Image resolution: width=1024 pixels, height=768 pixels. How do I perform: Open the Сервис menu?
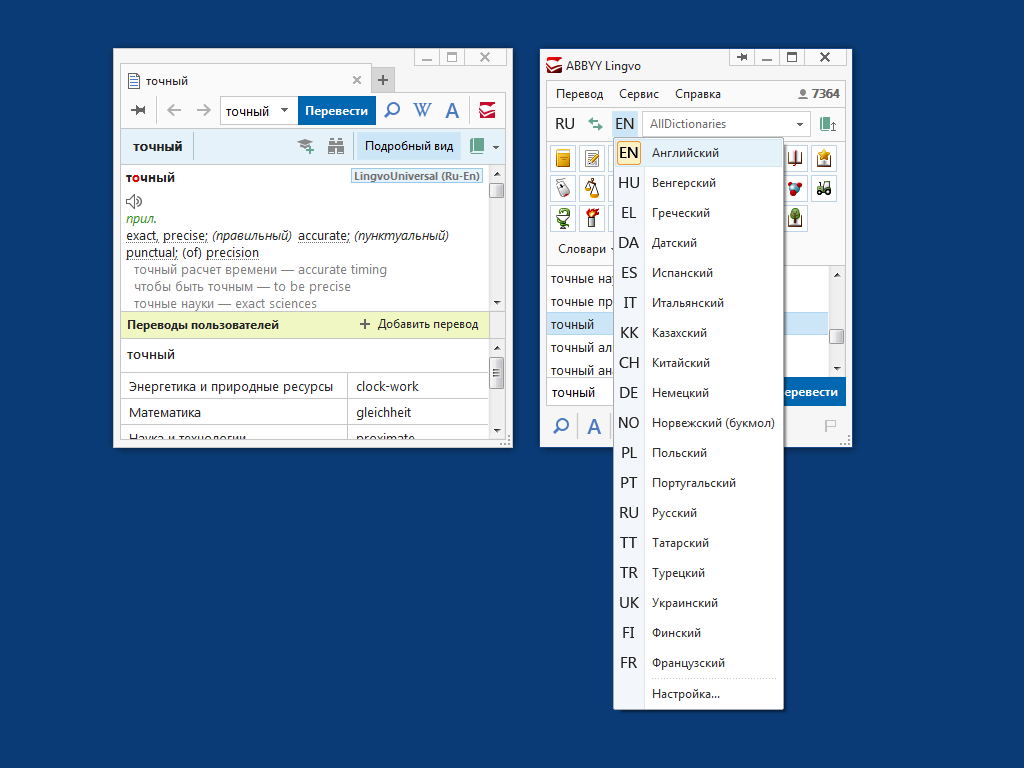tap(638, 94)
